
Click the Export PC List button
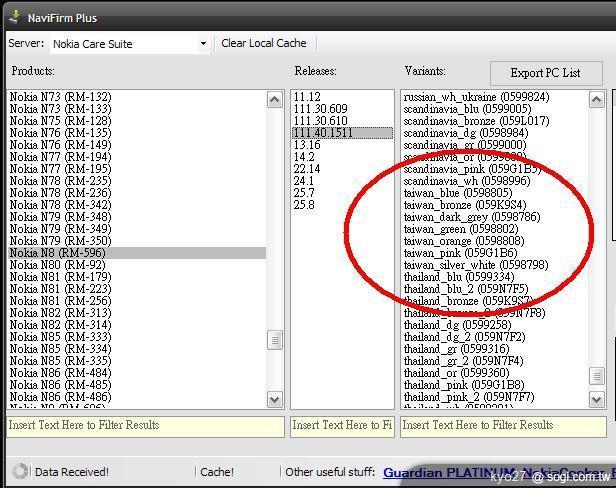pyautogui.click(x=546, y=73)
